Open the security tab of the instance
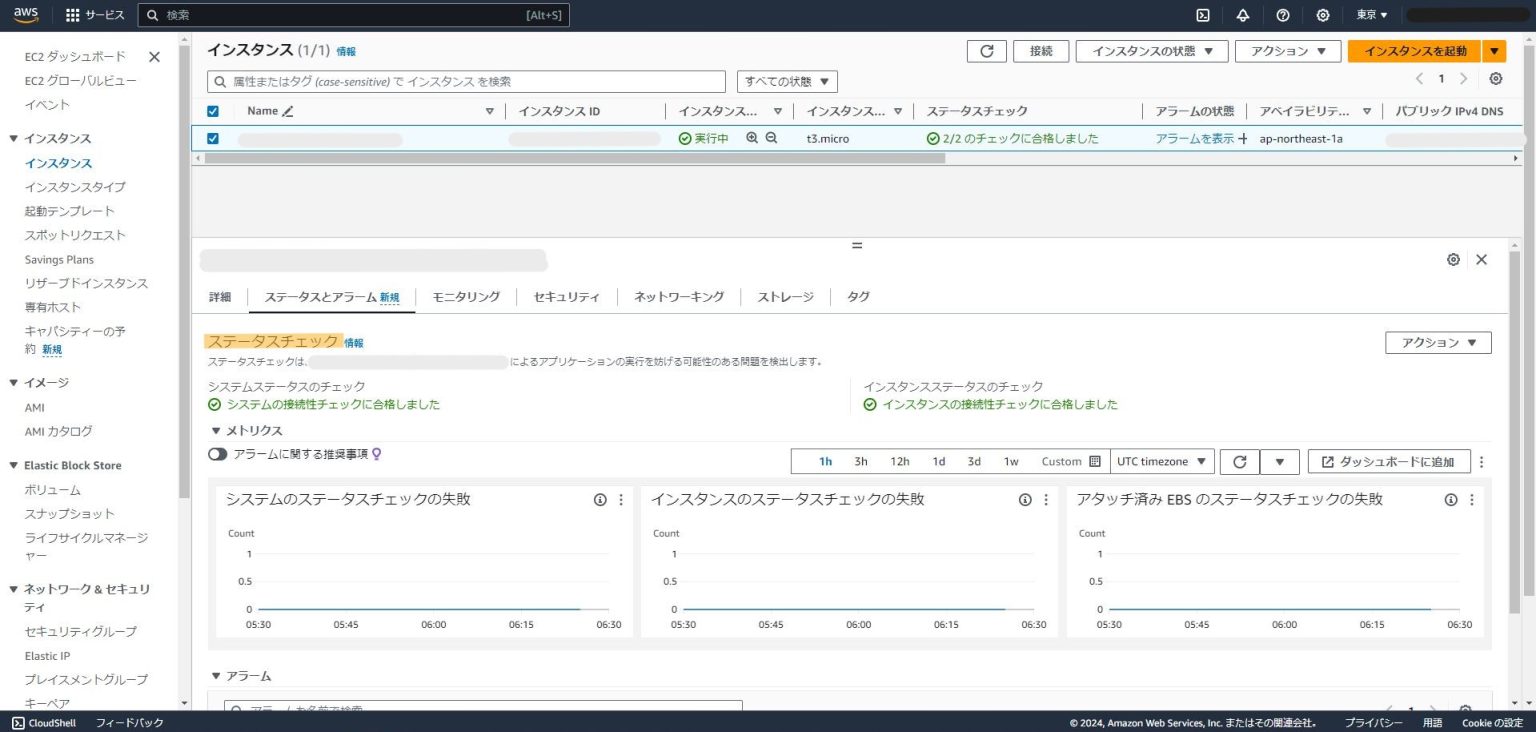Viewport: 1536px width, 732px height. tap(566, 296)
